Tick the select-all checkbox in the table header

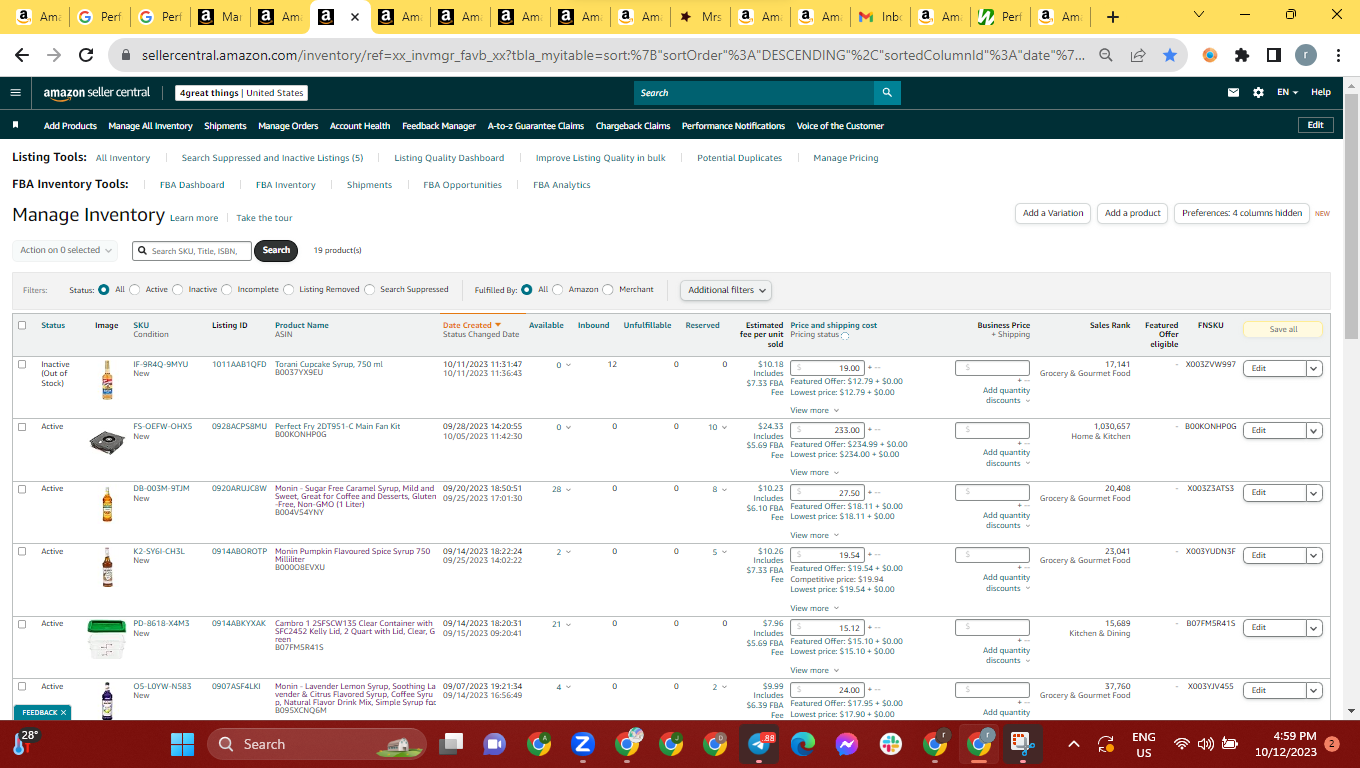(x=22, y=325)
